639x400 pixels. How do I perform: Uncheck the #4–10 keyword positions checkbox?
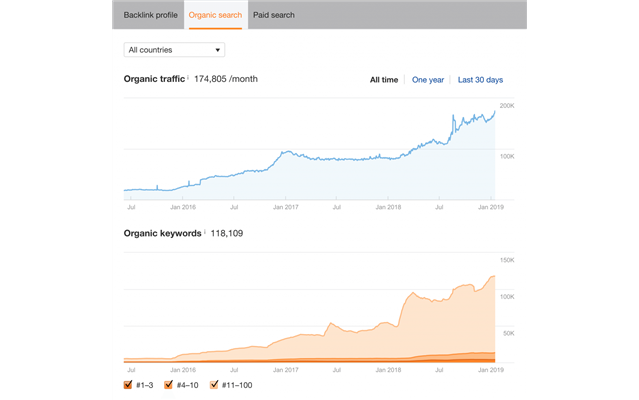(168, 384)
